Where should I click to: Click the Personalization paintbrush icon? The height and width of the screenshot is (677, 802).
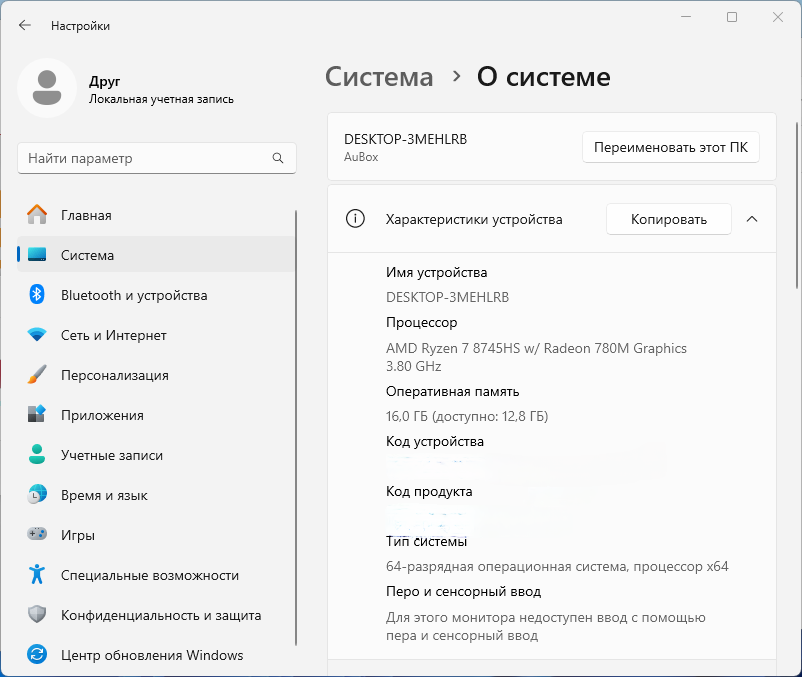37,375
